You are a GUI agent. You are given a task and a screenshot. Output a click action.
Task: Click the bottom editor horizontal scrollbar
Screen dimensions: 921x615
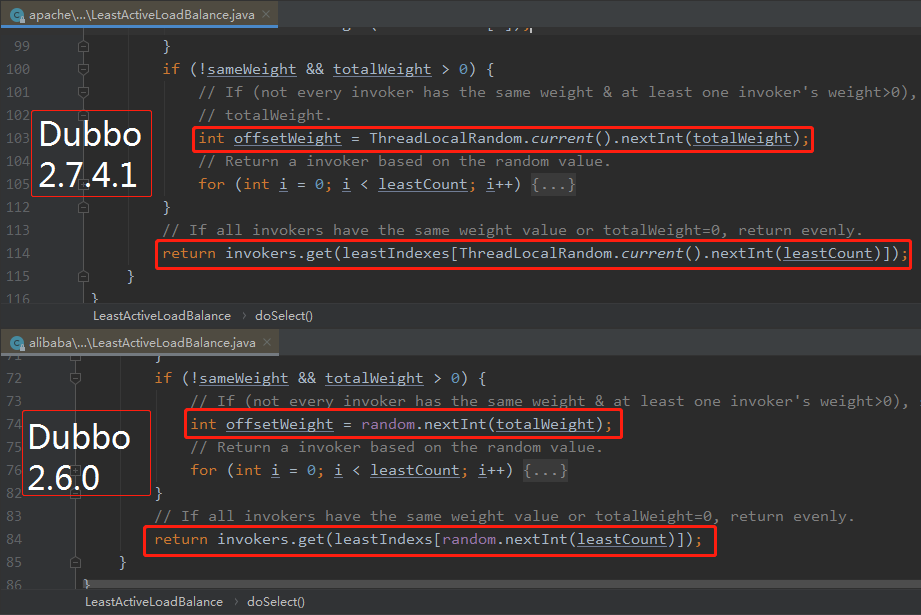(x=499, y=584)
